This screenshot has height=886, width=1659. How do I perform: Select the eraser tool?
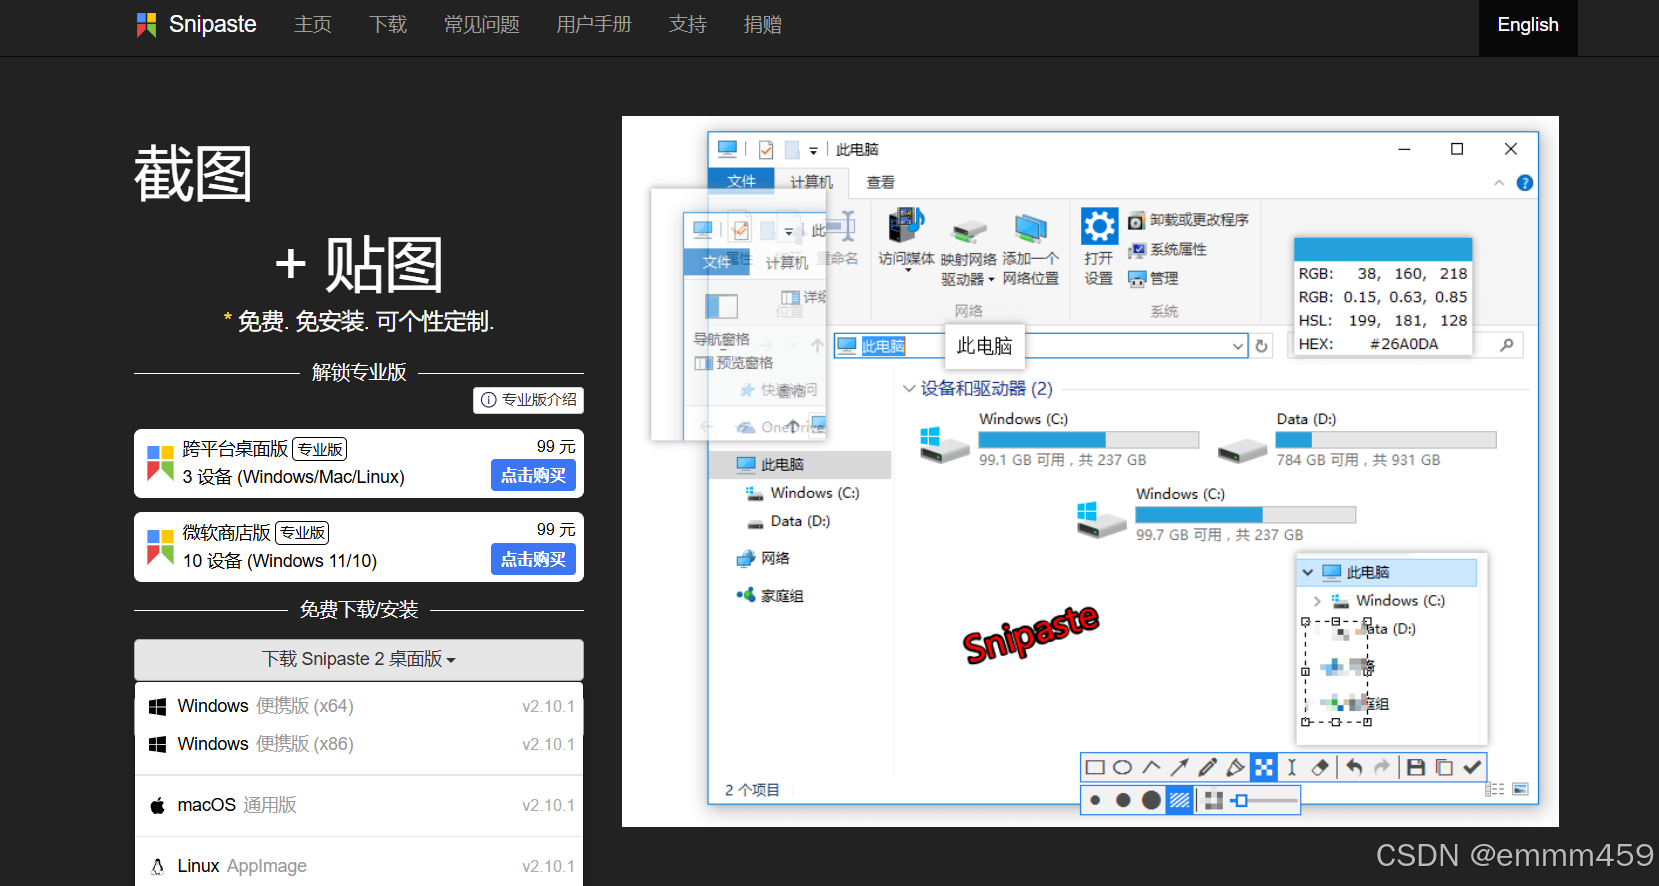click(x=1320, y=768)
